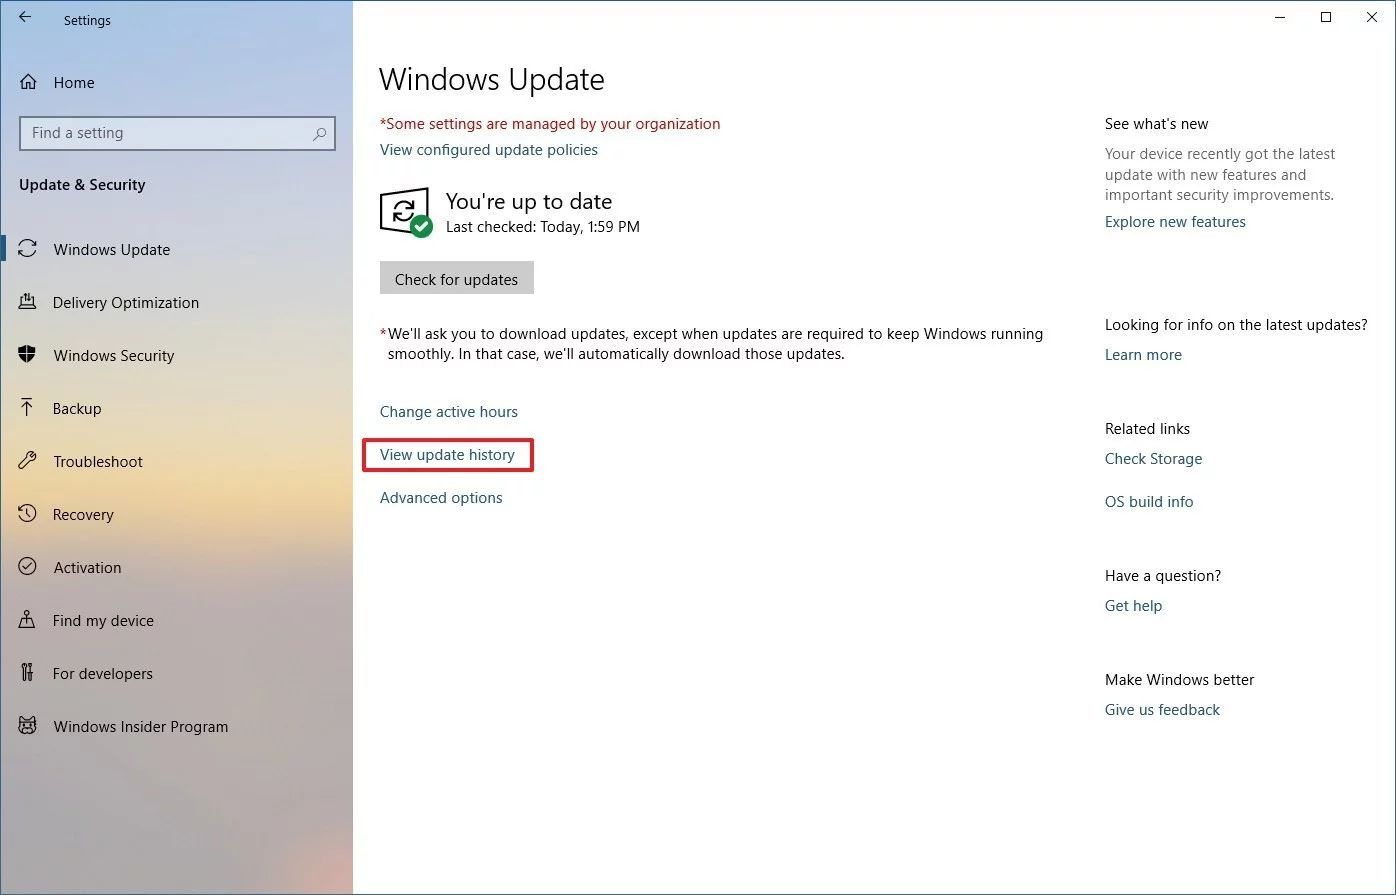Click the "You're up to date" text

point(529,201)
